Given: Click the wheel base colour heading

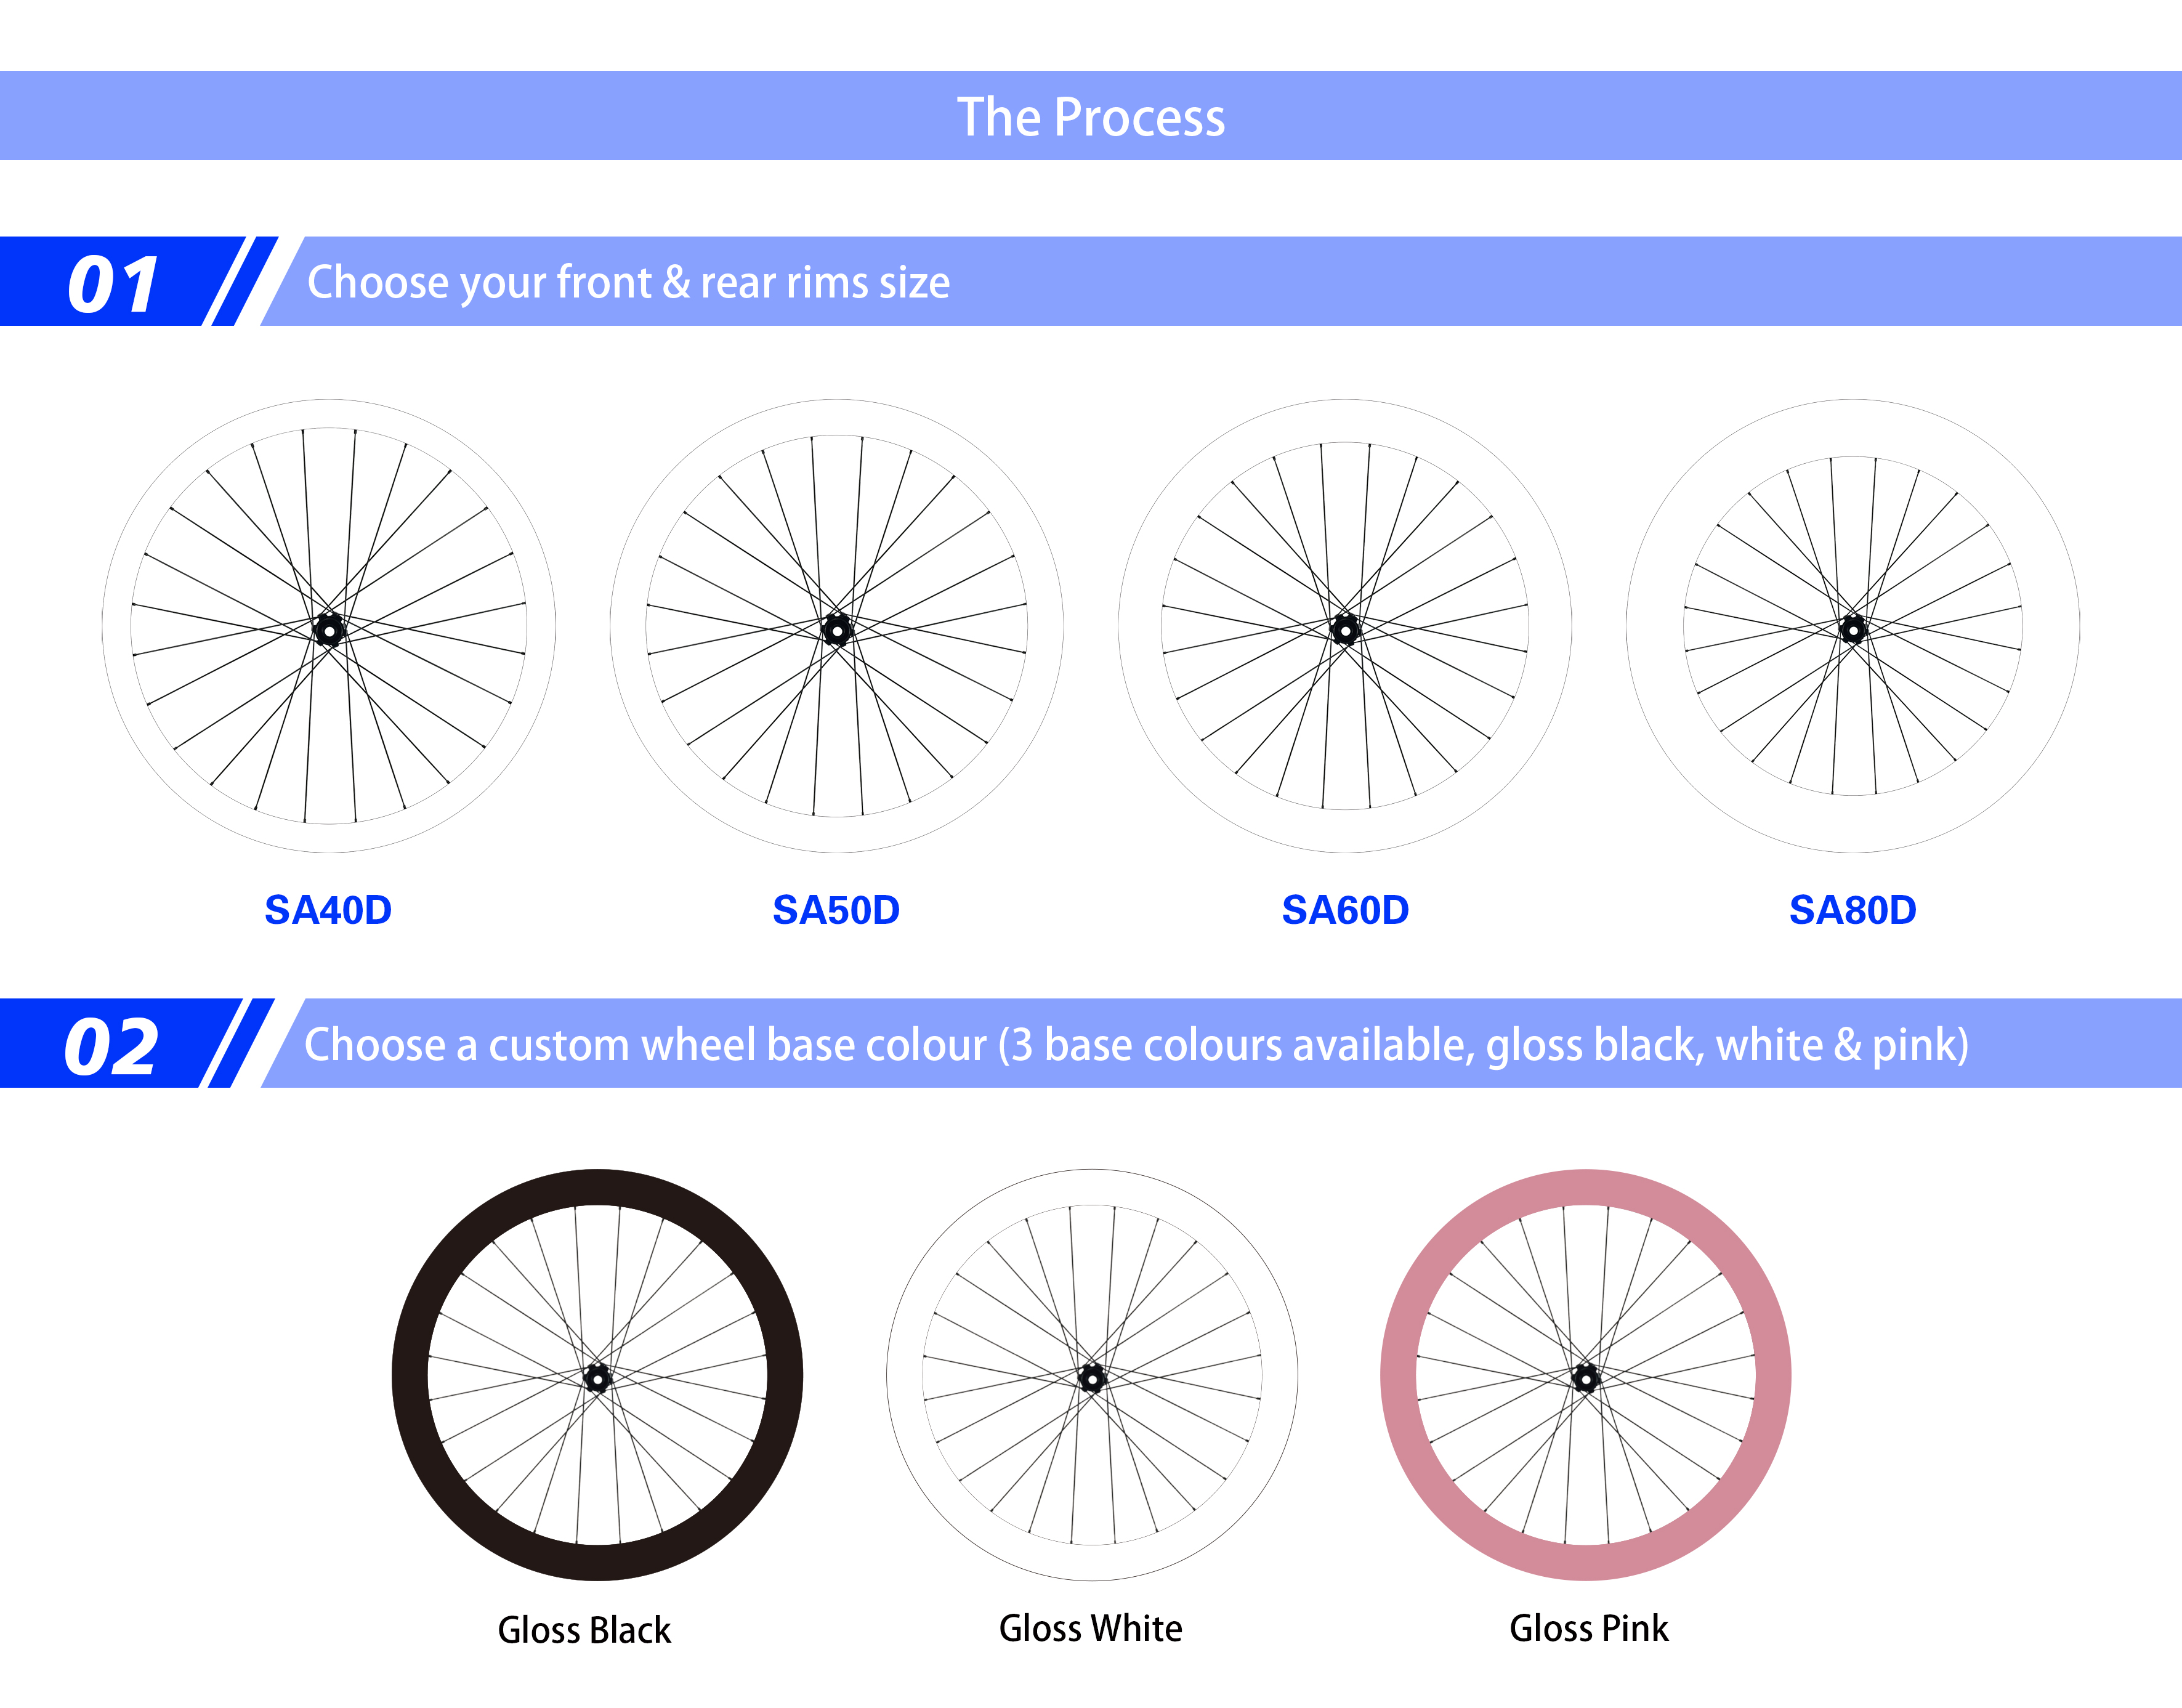Looking at the screenshot, I should [x=1137, y=1045].
